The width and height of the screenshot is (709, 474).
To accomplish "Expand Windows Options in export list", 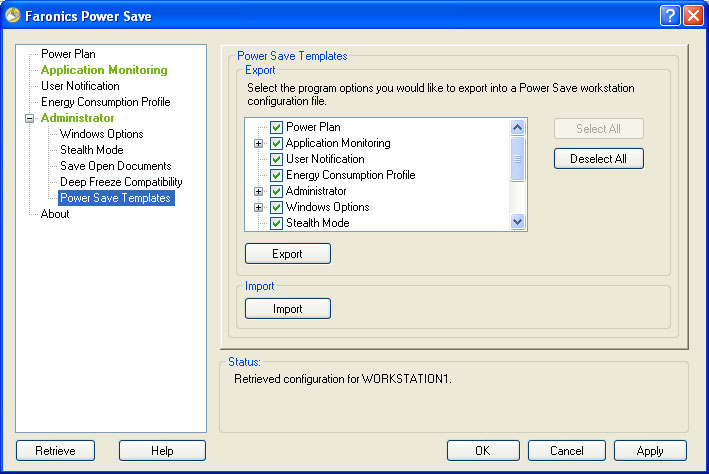I will [258, 207].
